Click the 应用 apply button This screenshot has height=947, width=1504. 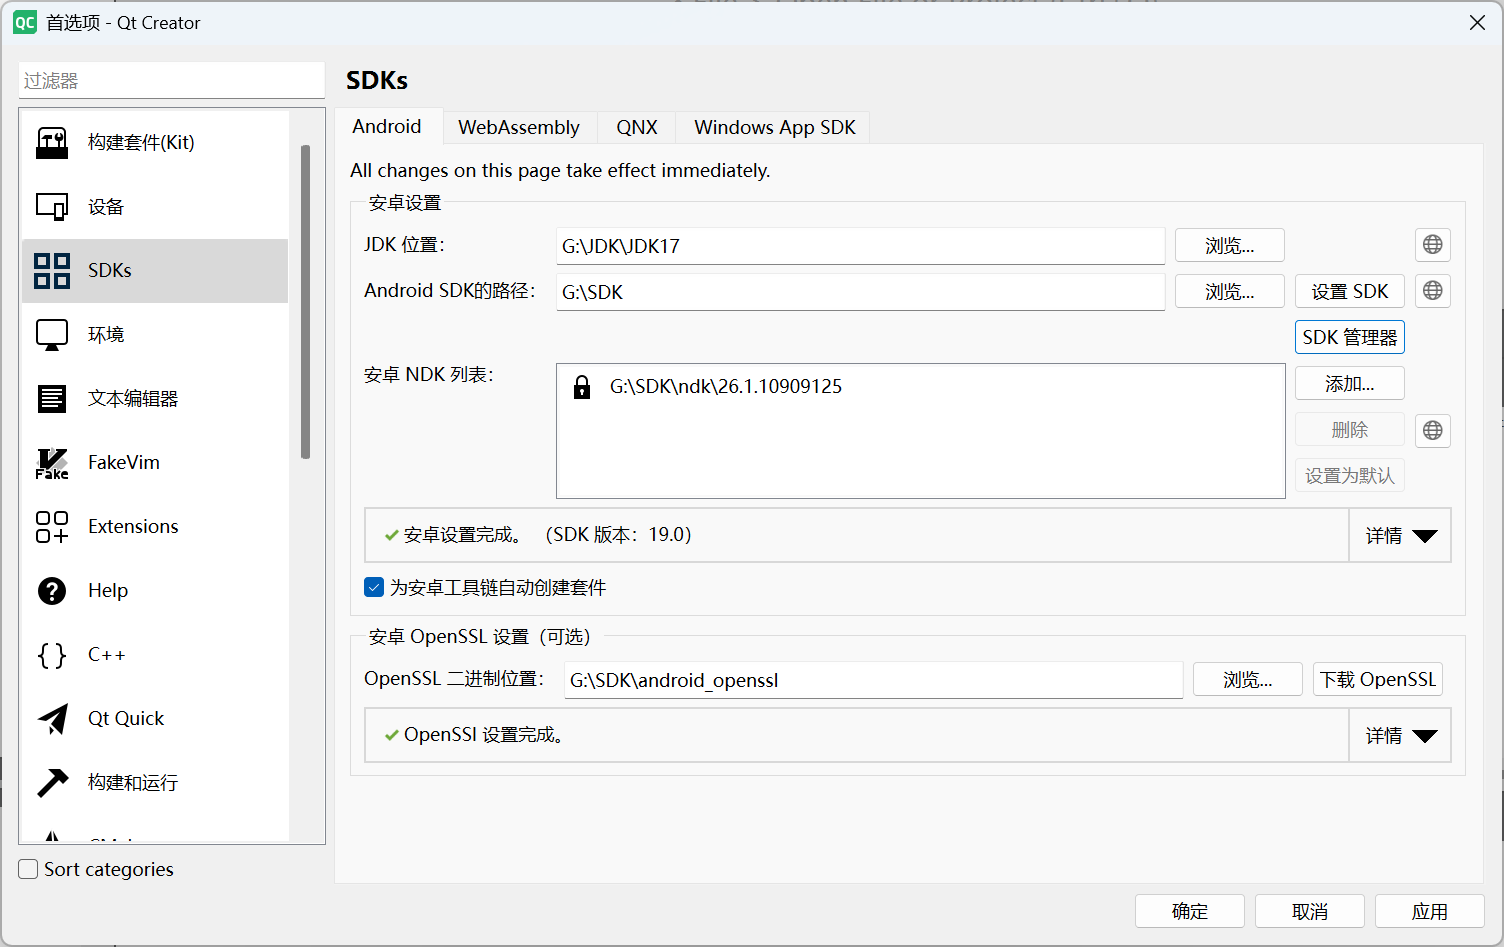point(1430,911)
